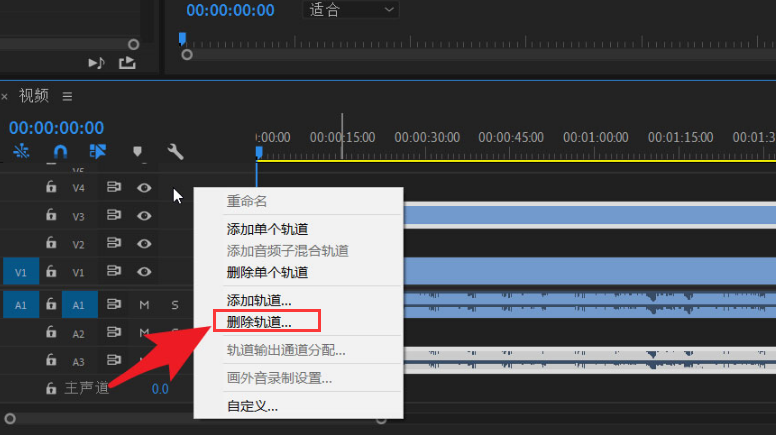Screen dimensions: 776x435
Task: Select the audio clip on track A1
Action: pyautogui.click(x=590, y=304)
